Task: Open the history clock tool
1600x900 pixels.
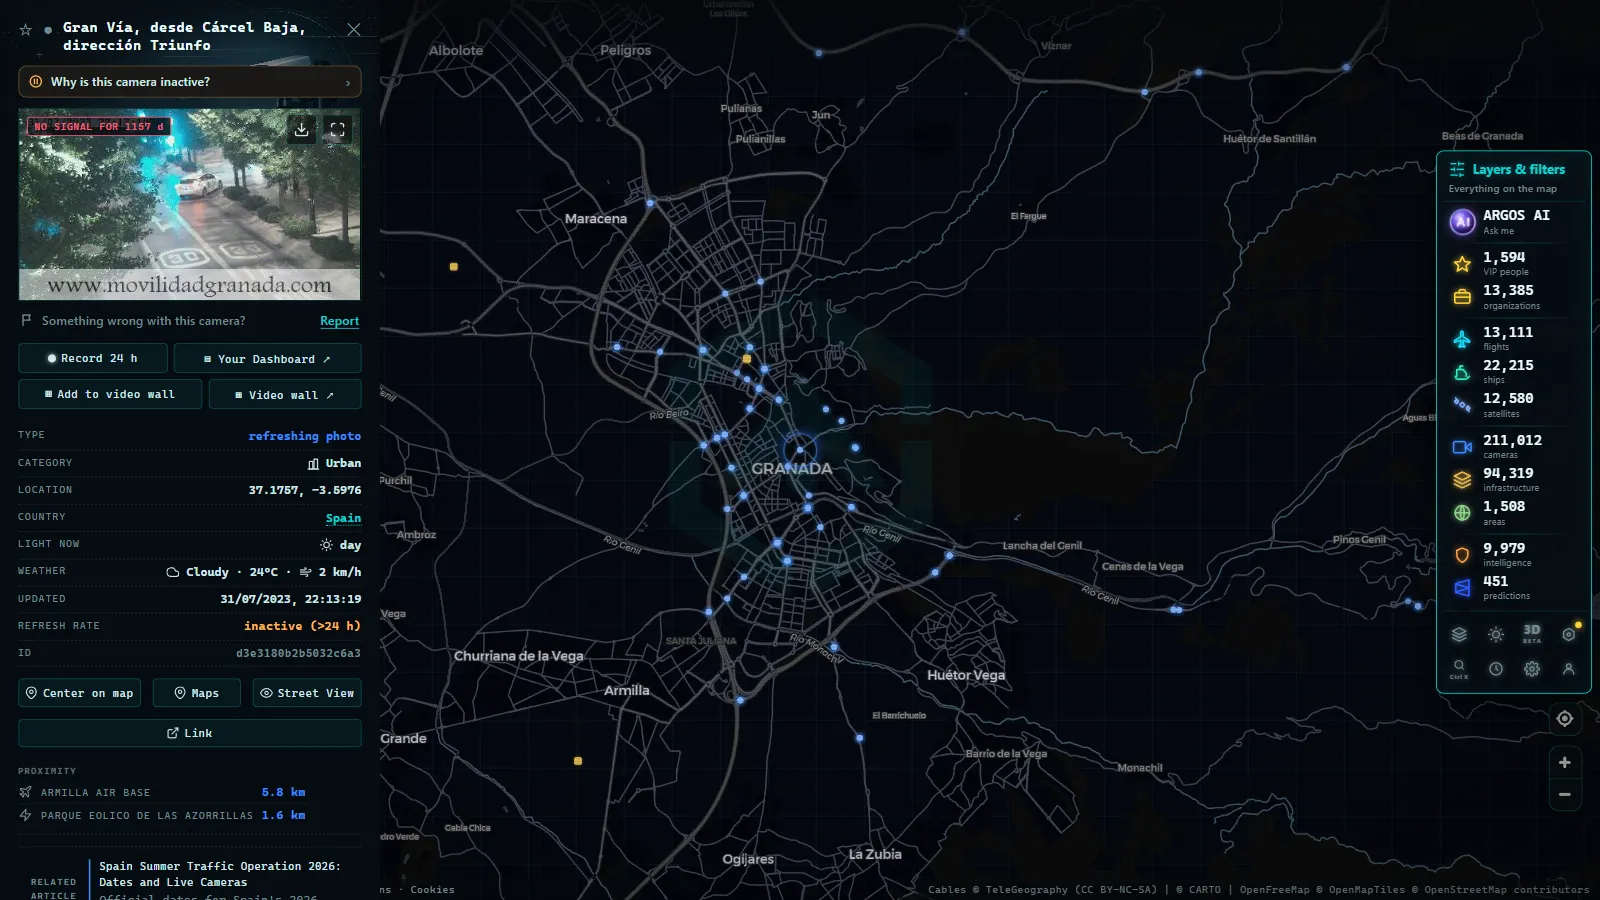Action: coord(1496,669)
